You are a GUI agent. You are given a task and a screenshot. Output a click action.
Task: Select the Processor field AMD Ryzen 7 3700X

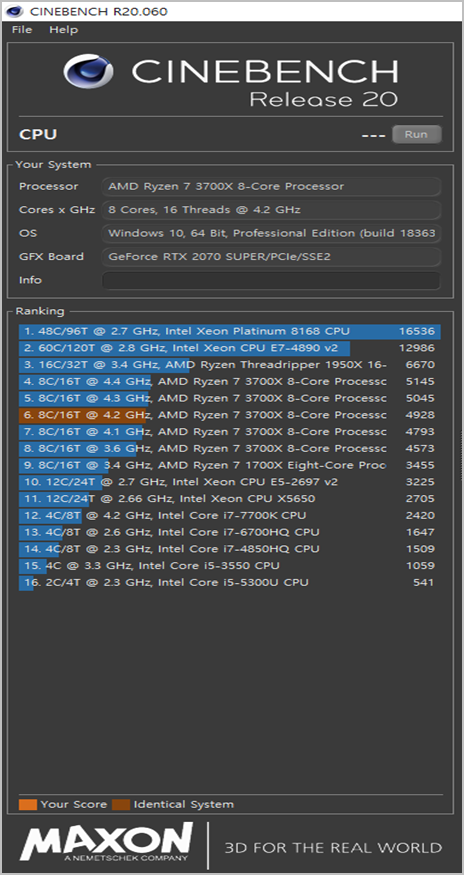(271, 186)
